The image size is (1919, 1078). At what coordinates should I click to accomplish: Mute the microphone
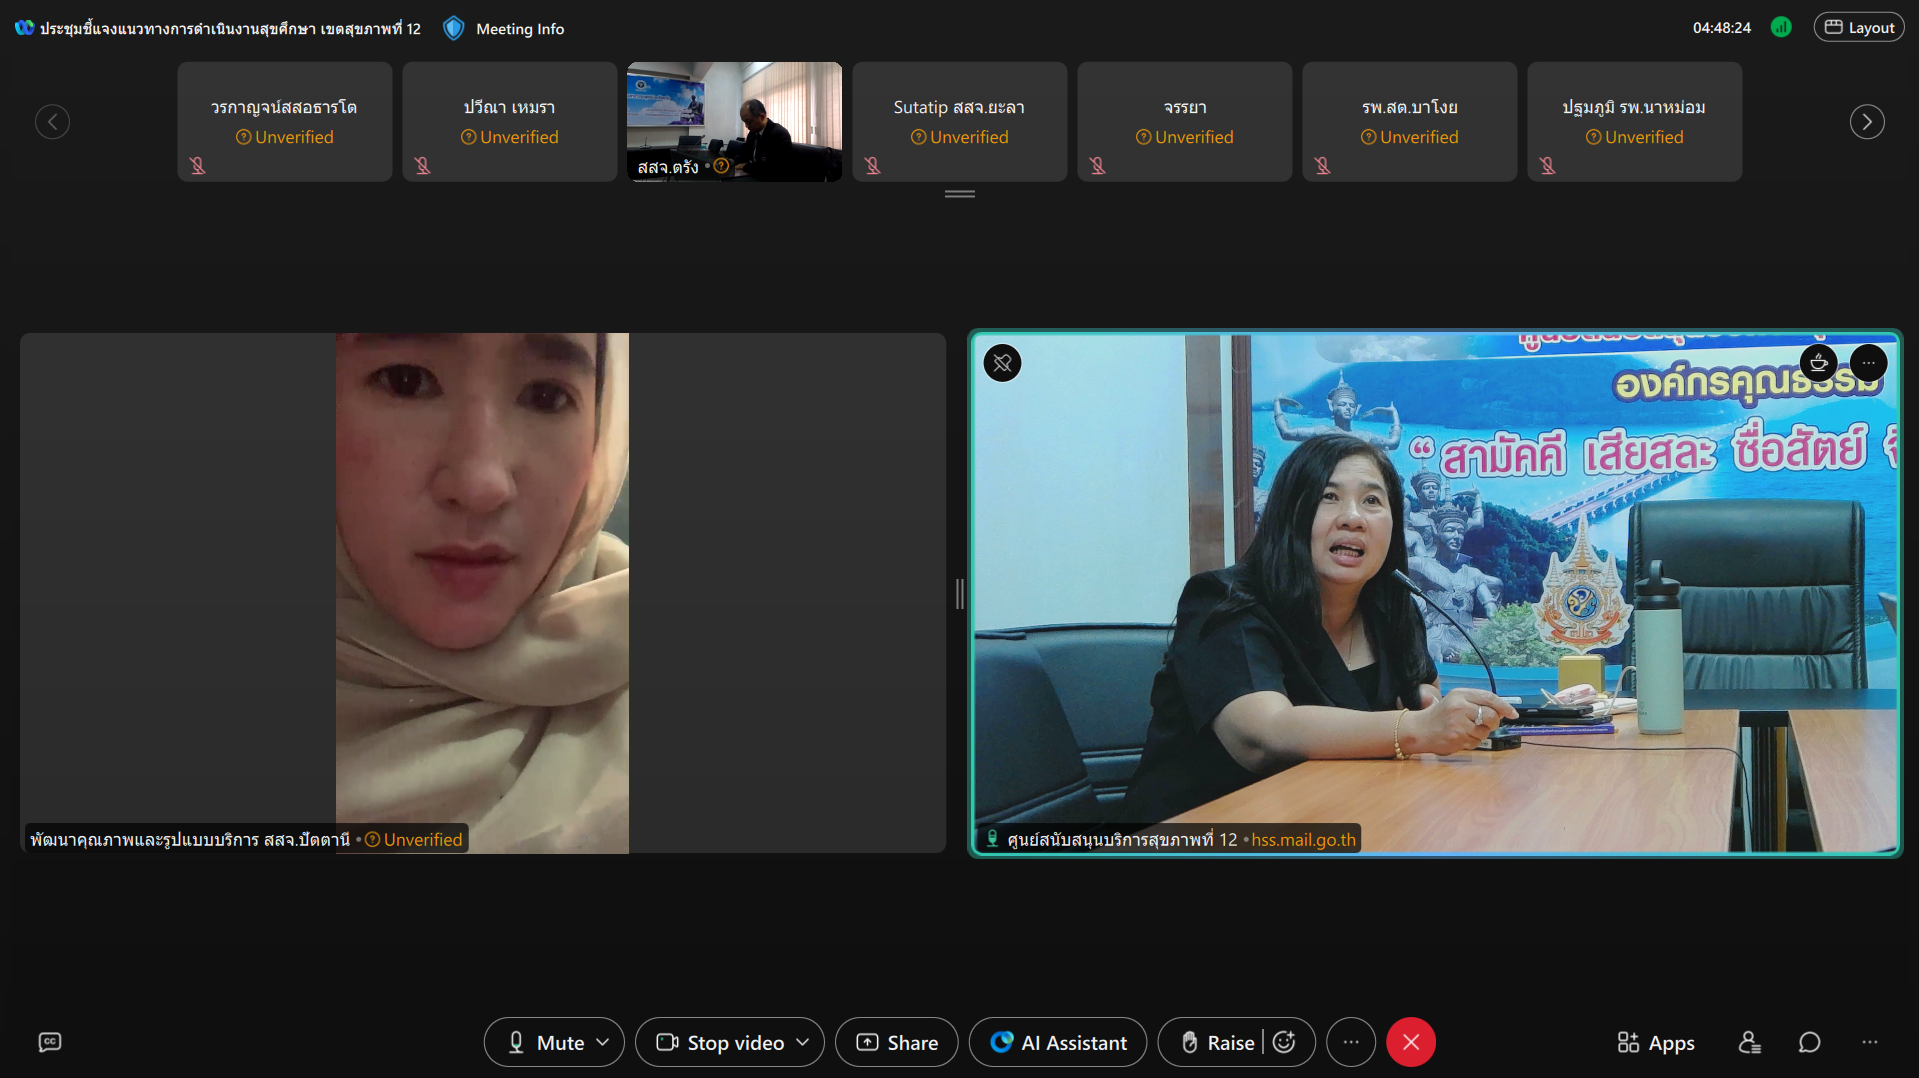(x=545, y=1042)
